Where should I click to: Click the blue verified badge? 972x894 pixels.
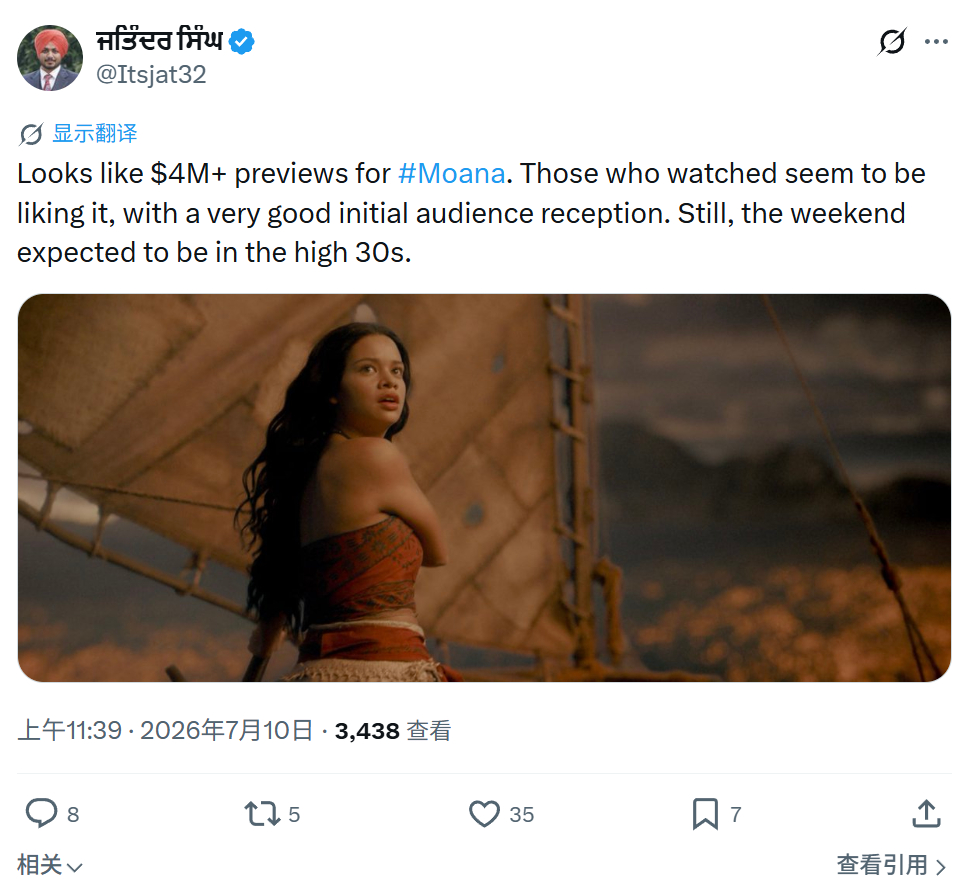(x=241, y=42)
